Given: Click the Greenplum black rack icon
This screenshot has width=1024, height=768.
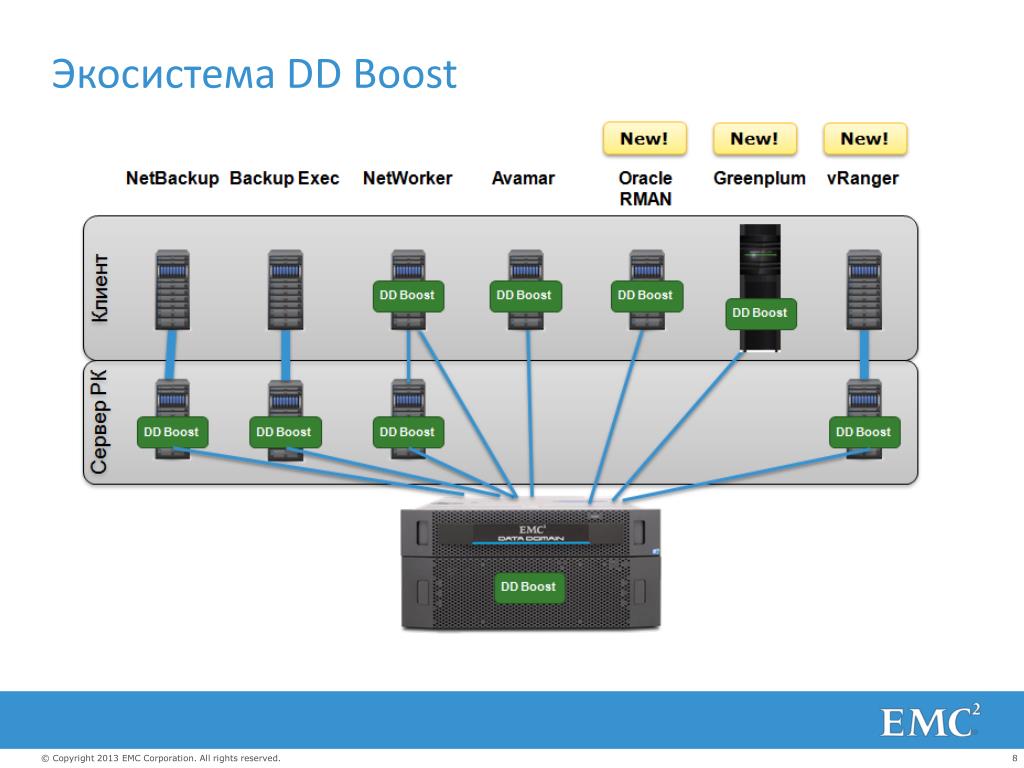Looking at the screenshot, I should pyautogui.click(x=760, y=287).
